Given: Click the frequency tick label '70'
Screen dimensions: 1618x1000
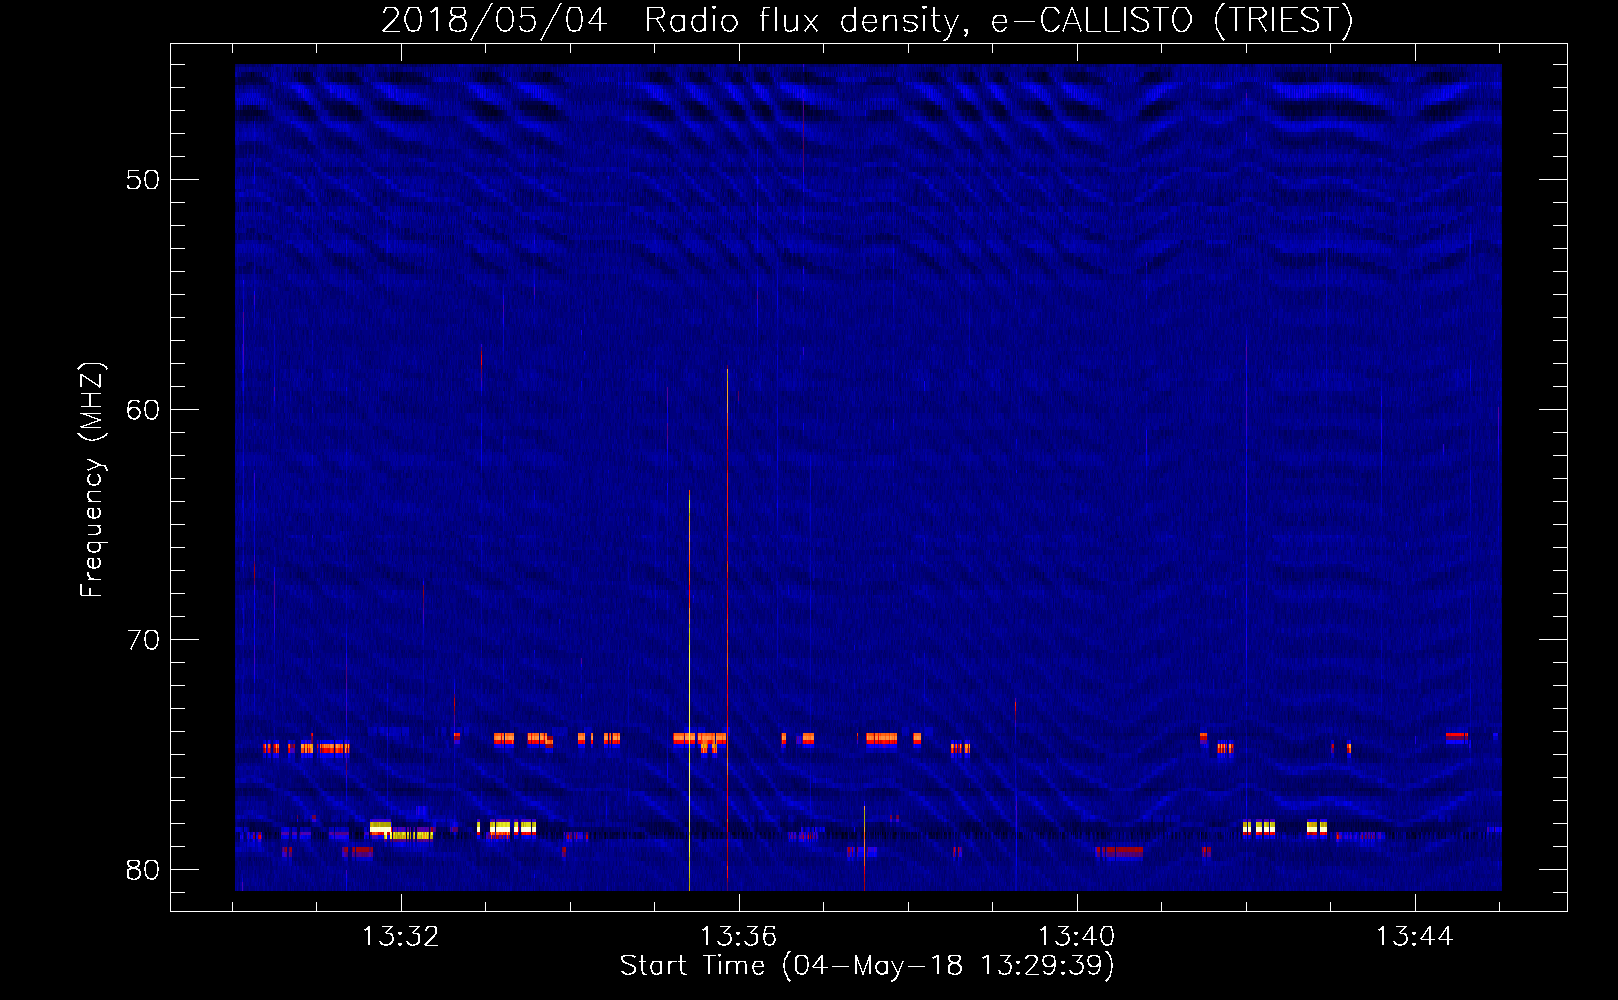Looking at the screenshot, I should pyautogui.click(x=143, y=640).
